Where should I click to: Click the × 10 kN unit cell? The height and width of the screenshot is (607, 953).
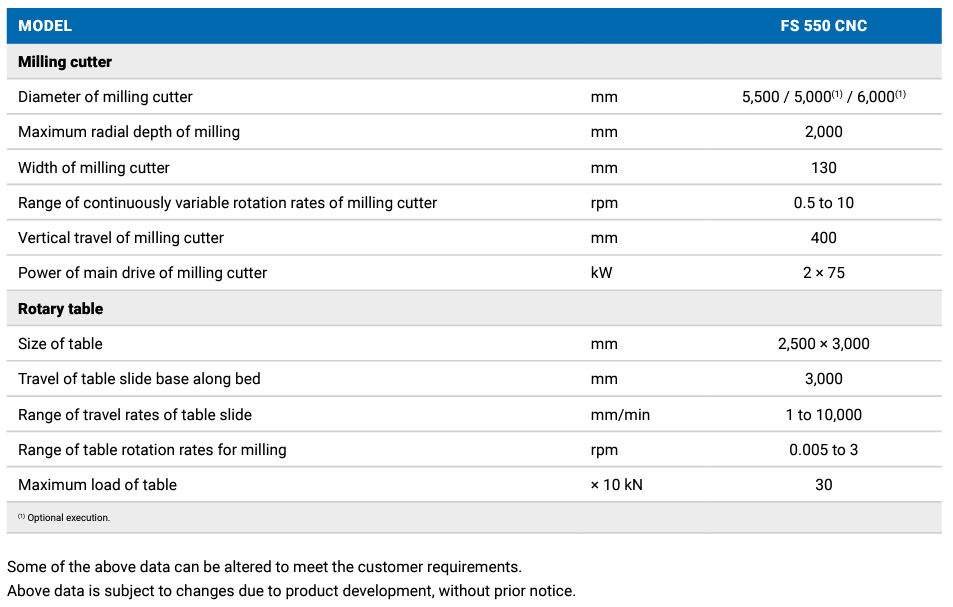pyautogui.click(x=616, y=485)
